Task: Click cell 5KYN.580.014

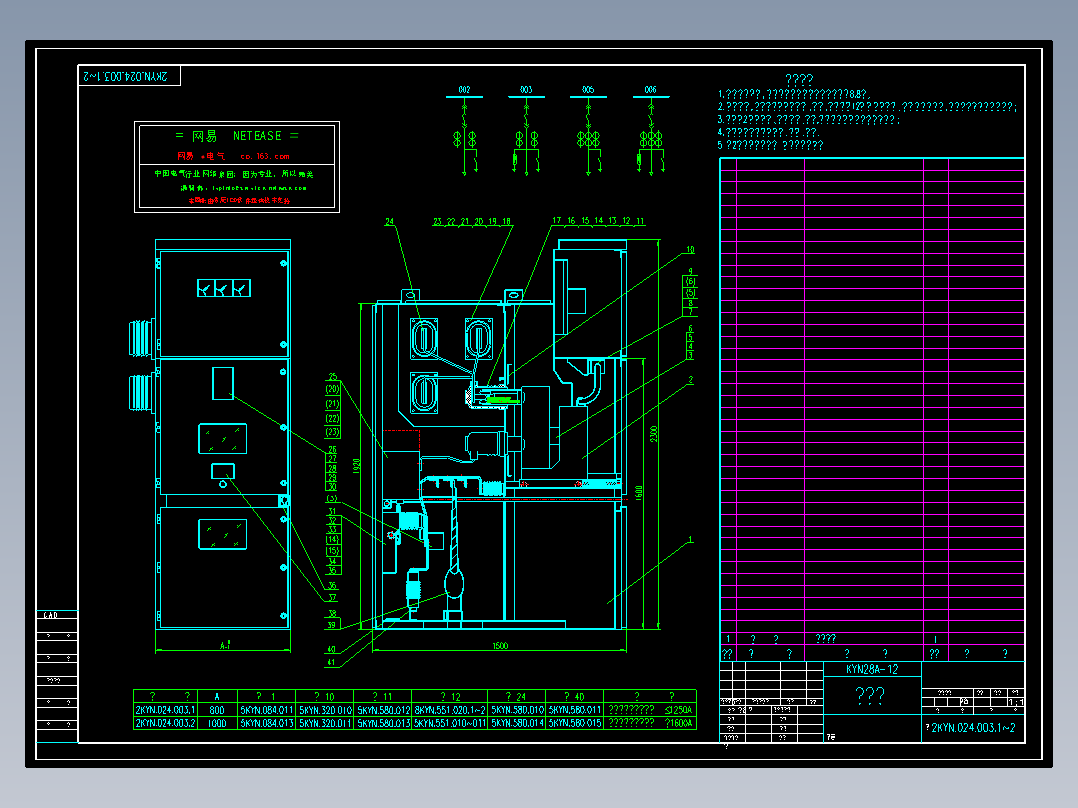Action: point(518,723)
